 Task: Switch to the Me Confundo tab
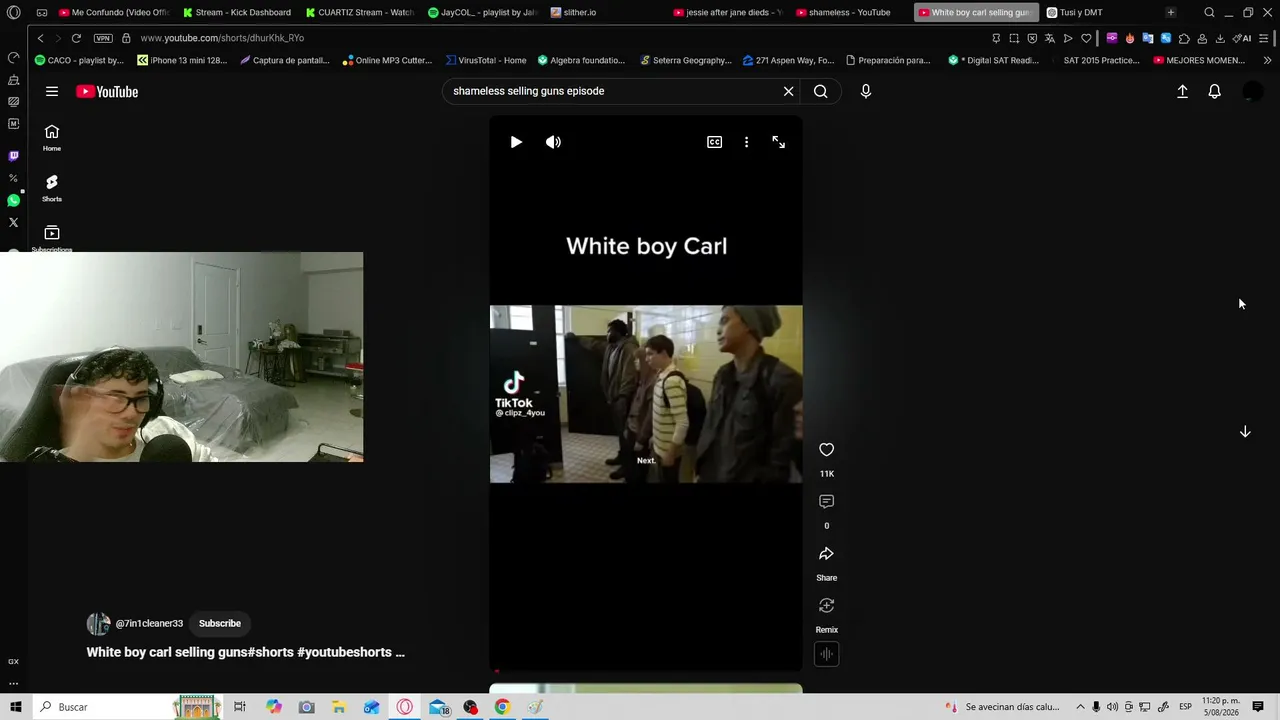(x=114, y=13)
